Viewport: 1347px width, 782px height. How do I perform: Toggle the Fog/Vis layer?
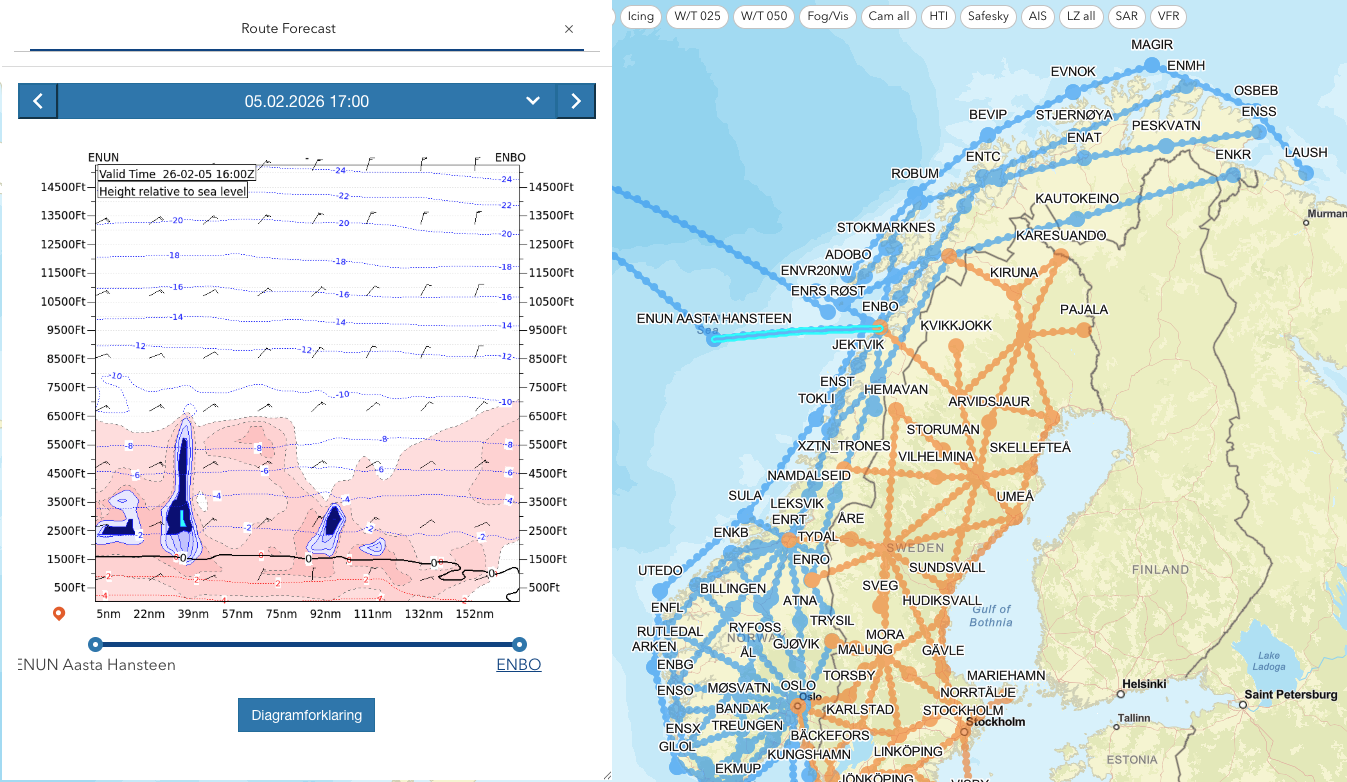click(x=828, y=16)
